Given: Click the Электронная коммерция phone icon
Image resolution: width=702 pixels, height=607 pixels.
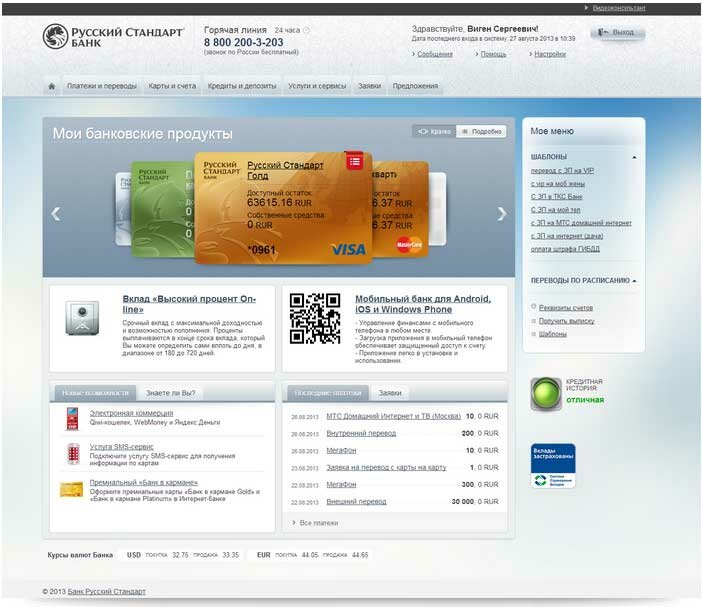Looking at the screenshot, I should click(x=72, y=419).
